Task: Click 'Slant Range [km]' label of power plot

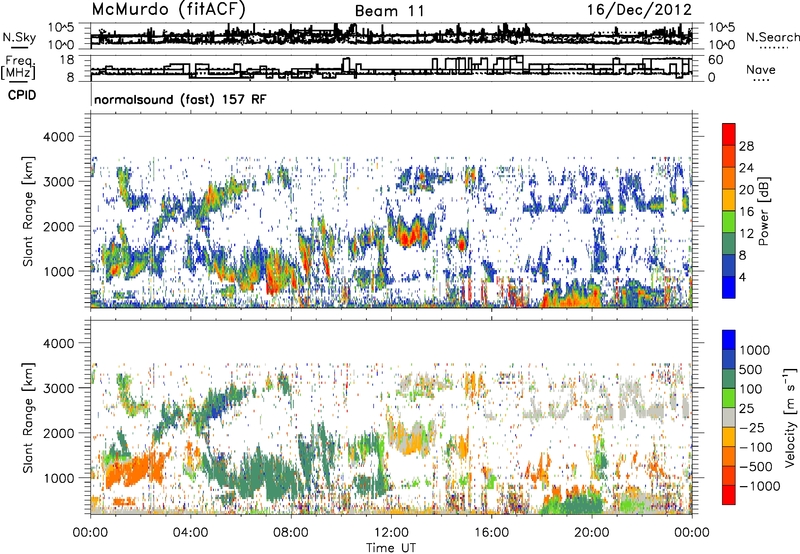Action: coord(28,211)
